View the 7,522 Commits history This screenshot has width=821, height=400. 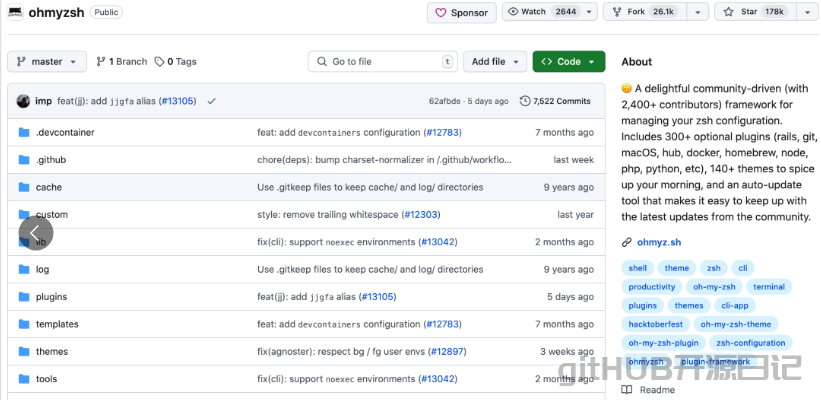pos(555,101)
